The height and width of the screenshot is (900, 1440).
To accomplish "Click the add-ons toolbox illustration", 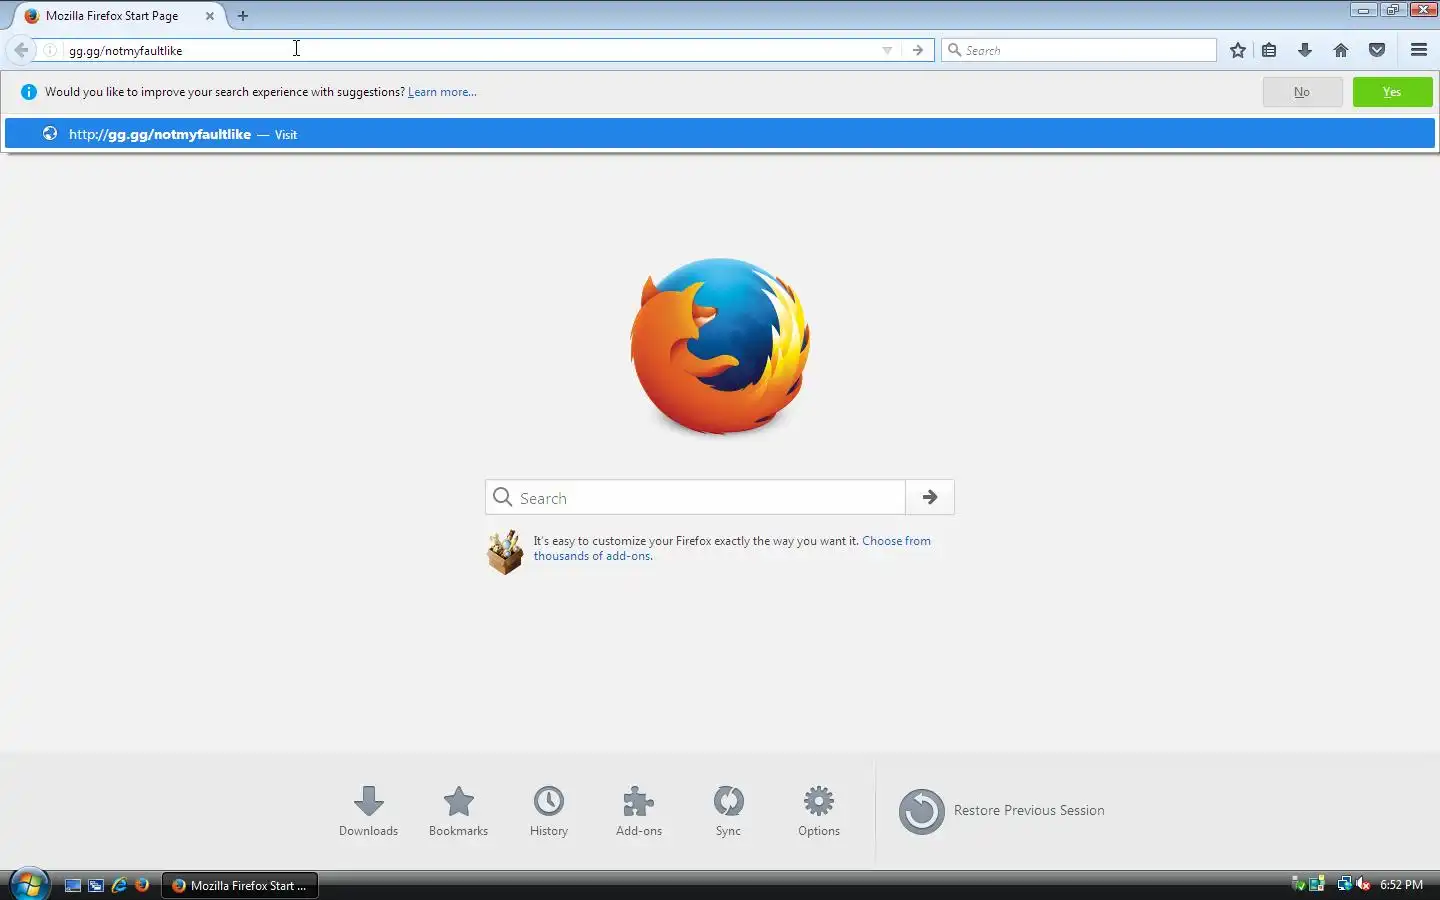I will pyautogui.click(x=505, y=551).
